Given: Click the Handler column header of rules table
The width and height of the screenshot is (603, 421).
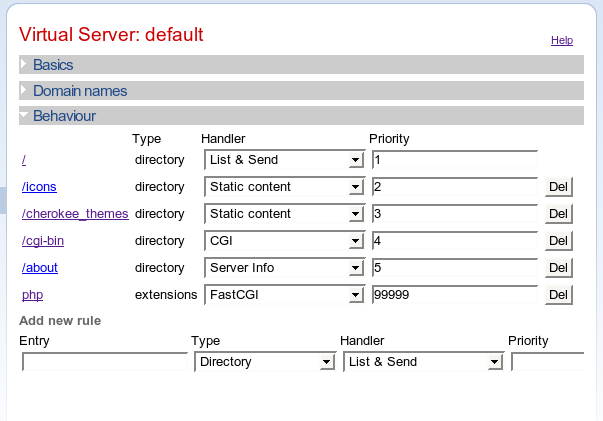Looking at the screenshot, I should pyautogui.click(x=223, y=138).
